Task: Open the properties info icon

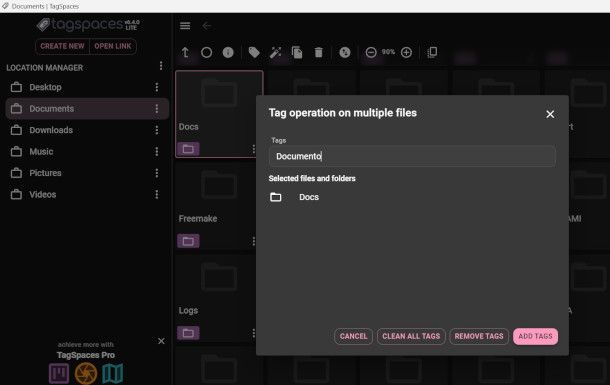Action: [228, 52]
